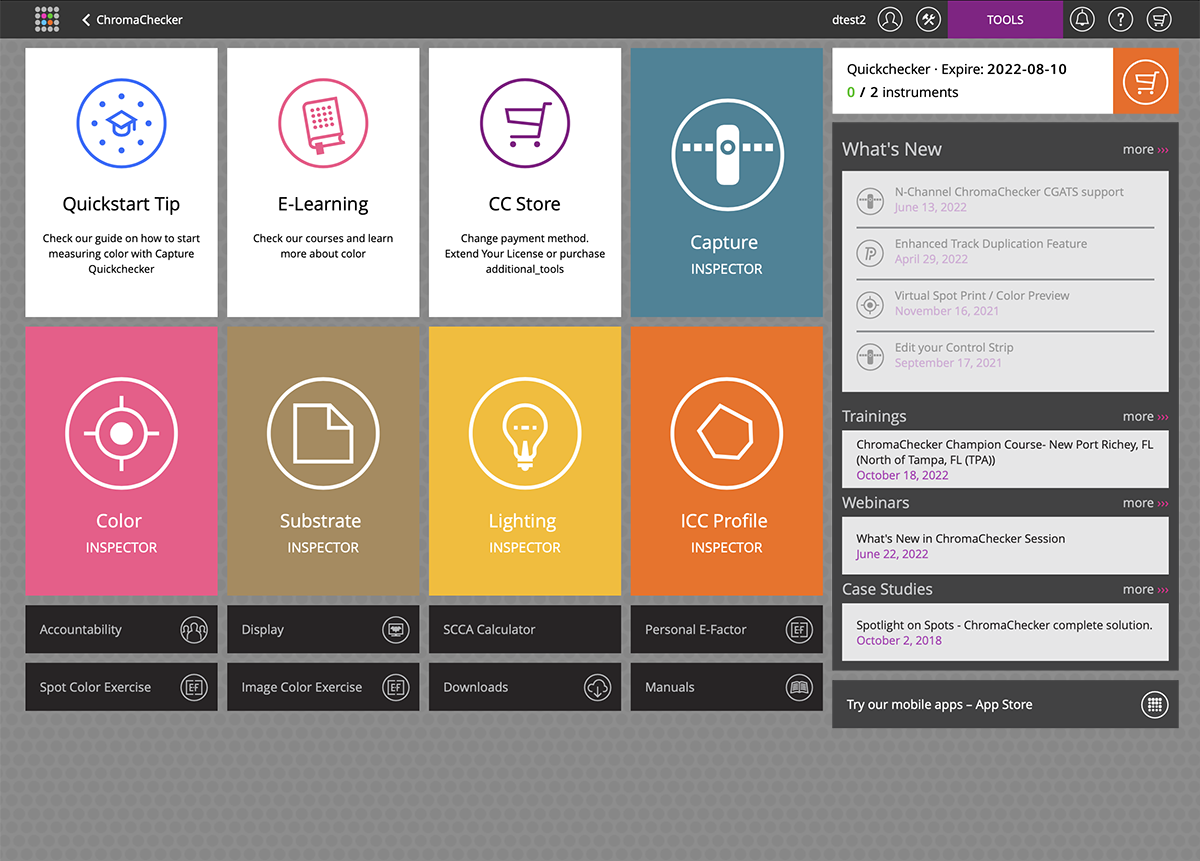Screen dimensions: 1200x861
Task: Open the help question mark icon
Action: pos(1120,19)
